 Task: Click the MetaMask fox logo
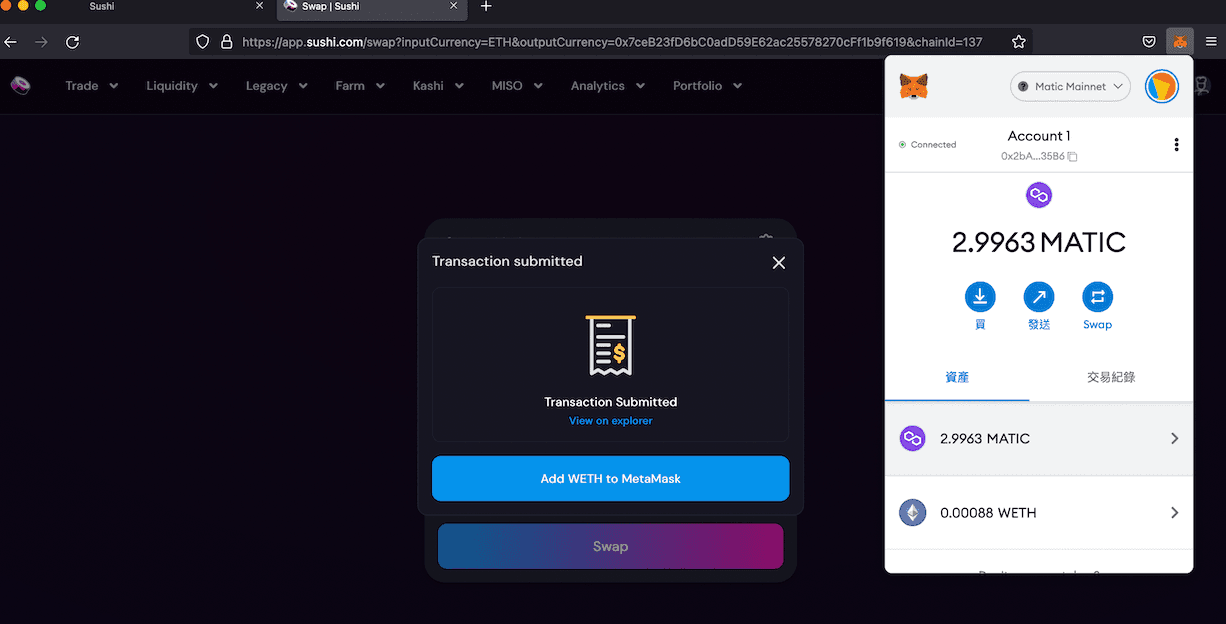coord(914,87)
